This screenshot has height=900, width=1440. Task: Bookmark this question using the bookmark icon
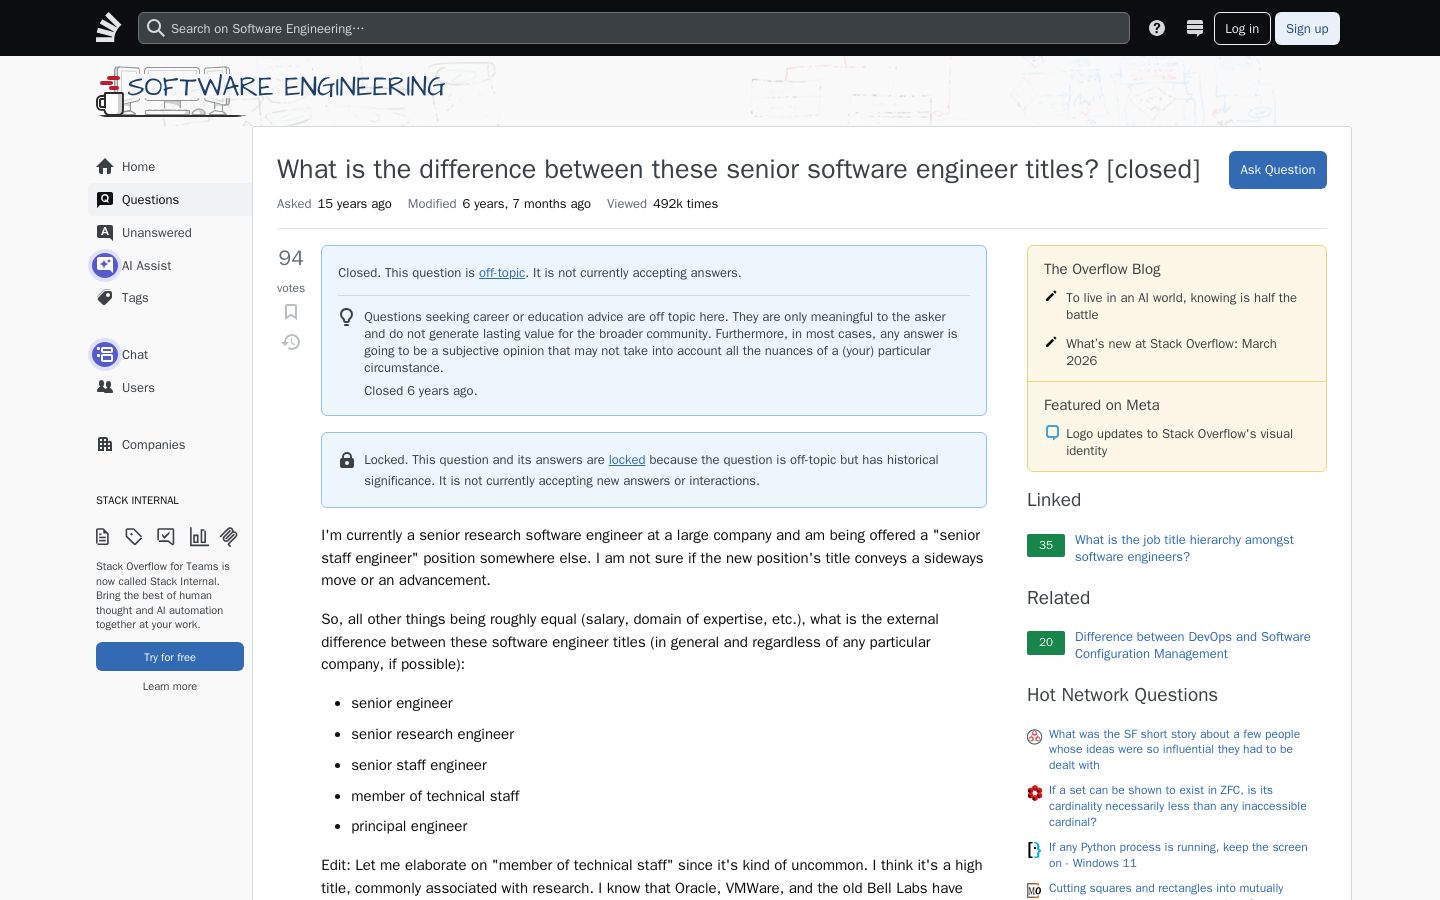[x=291, y=312]
